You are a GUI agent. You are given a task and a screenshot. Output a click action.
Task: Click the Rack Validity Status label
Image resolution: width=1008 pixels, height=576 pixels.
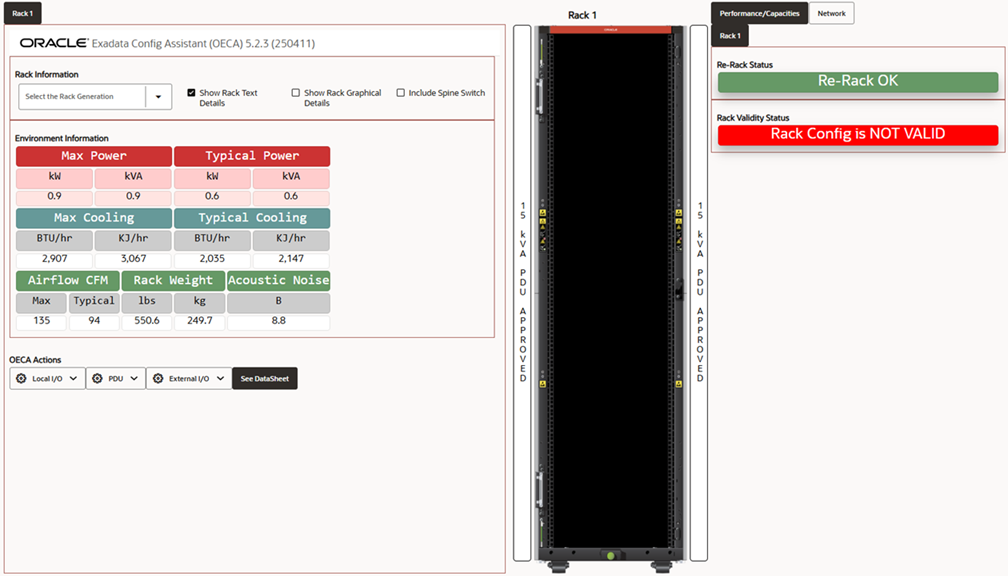pos(753,118)
